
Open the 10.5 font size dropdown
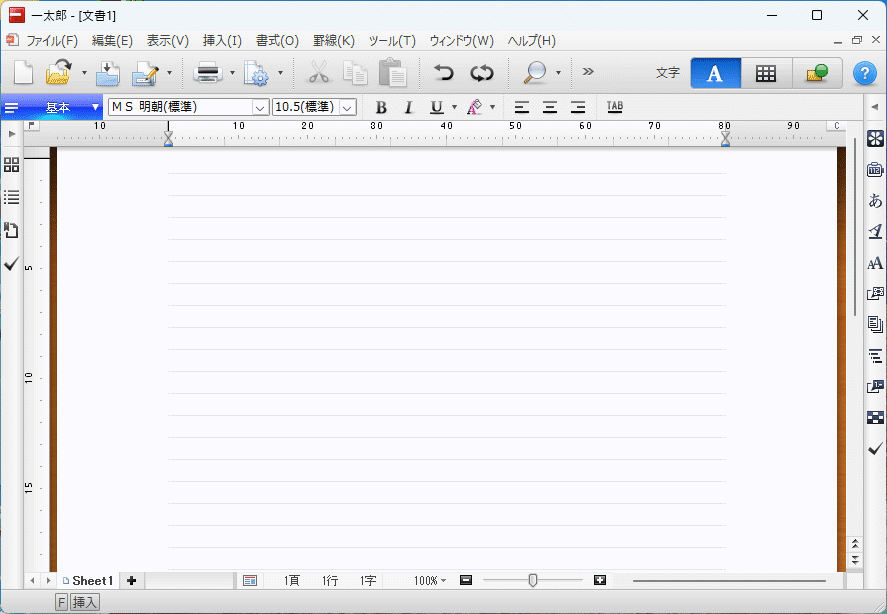tap(347, 107)
